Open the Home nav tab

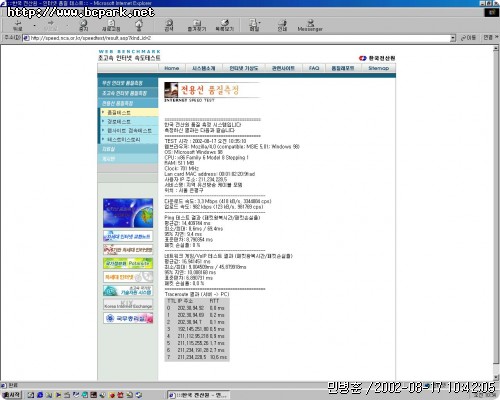172,68
